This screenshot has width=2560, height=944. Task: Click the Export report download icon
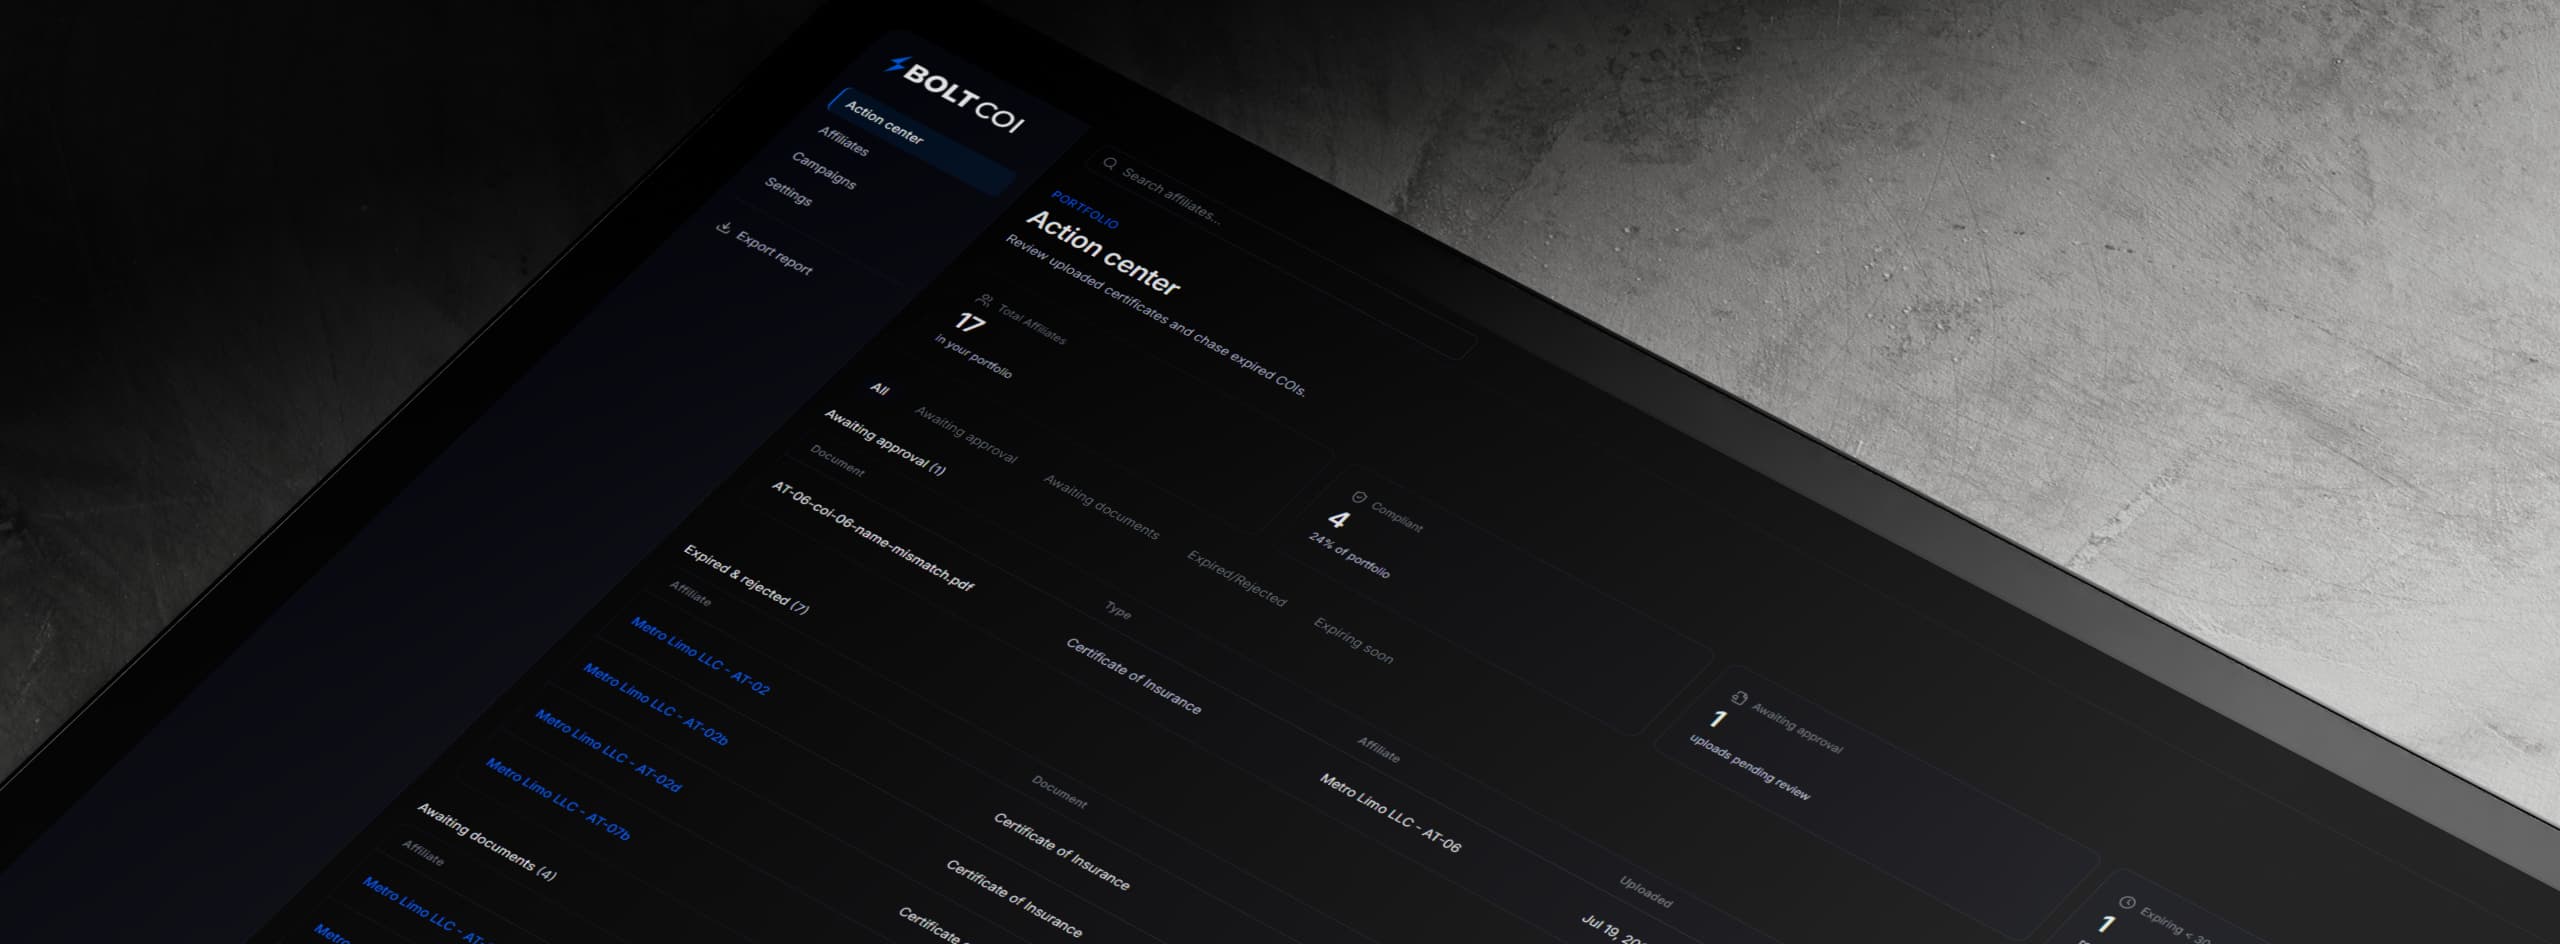point(723,228)
